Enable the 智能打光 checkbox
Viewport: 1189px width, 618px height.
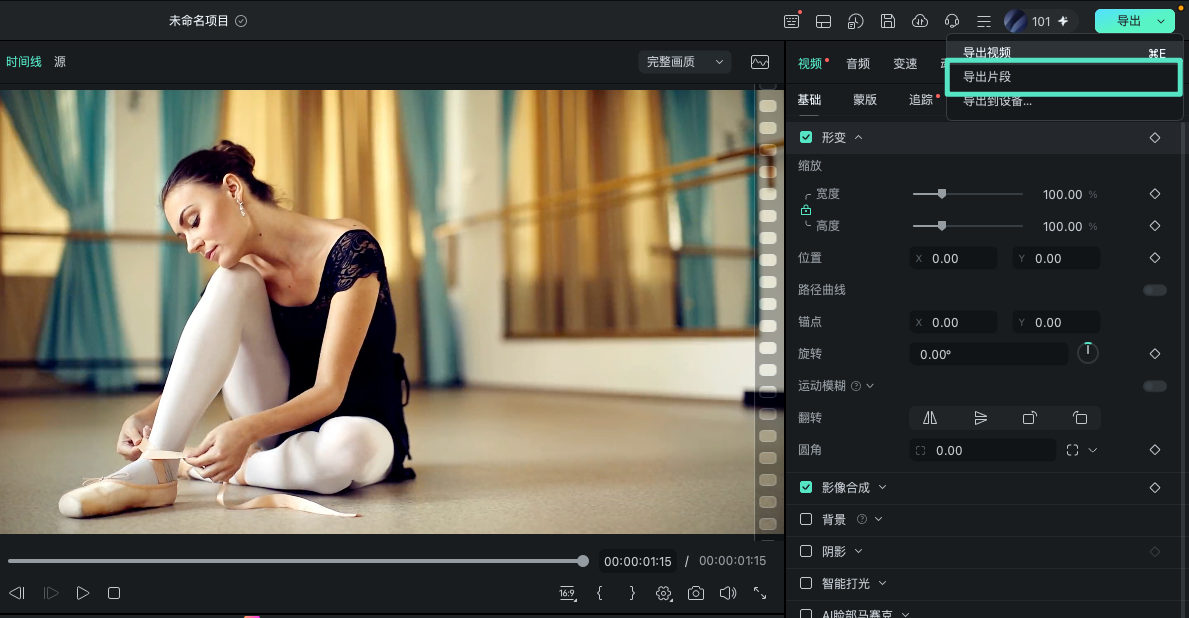(x=806, y=583)
